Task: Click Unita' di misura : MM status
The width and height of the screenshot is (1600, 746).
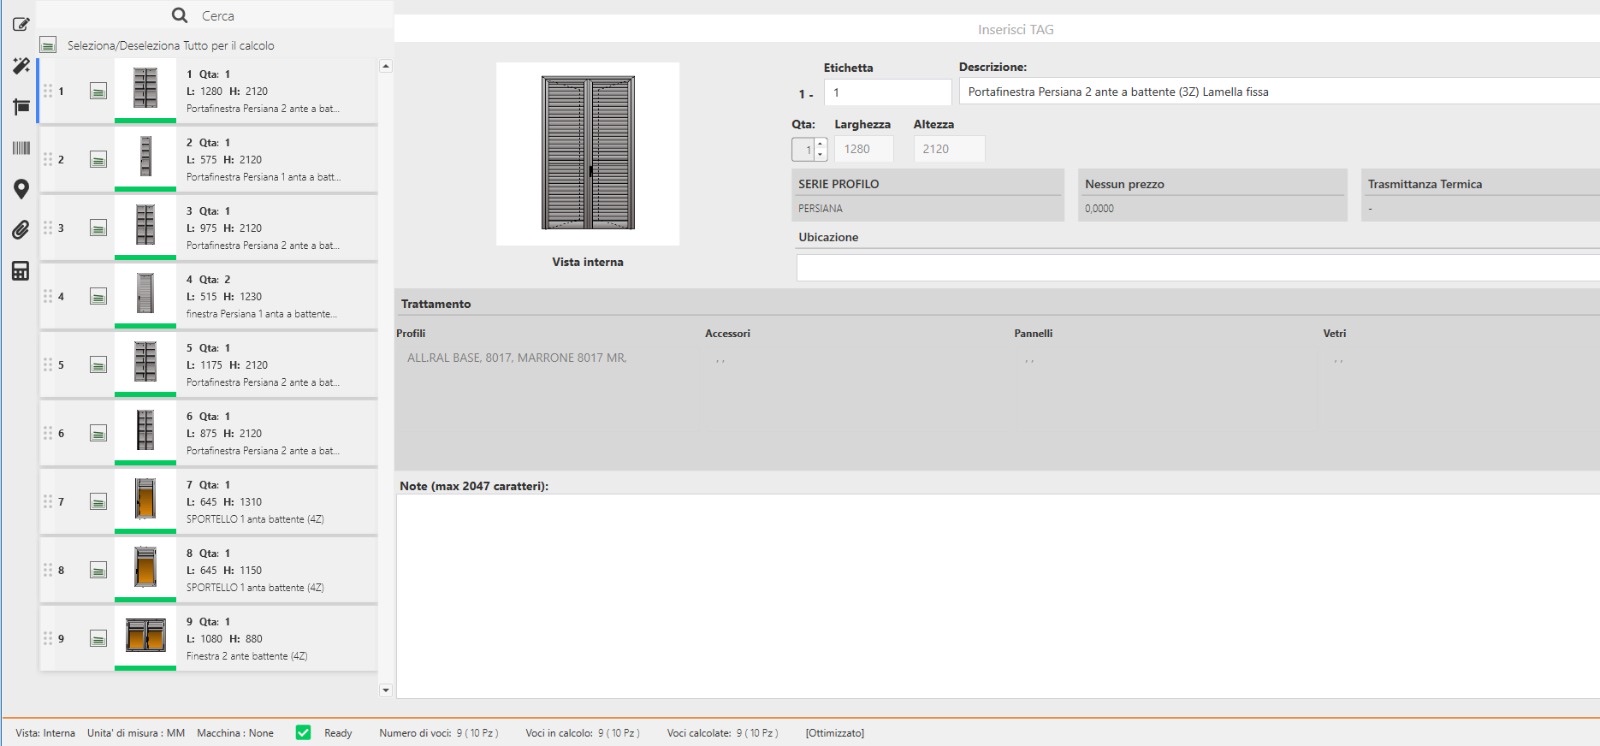Action: 136,733
